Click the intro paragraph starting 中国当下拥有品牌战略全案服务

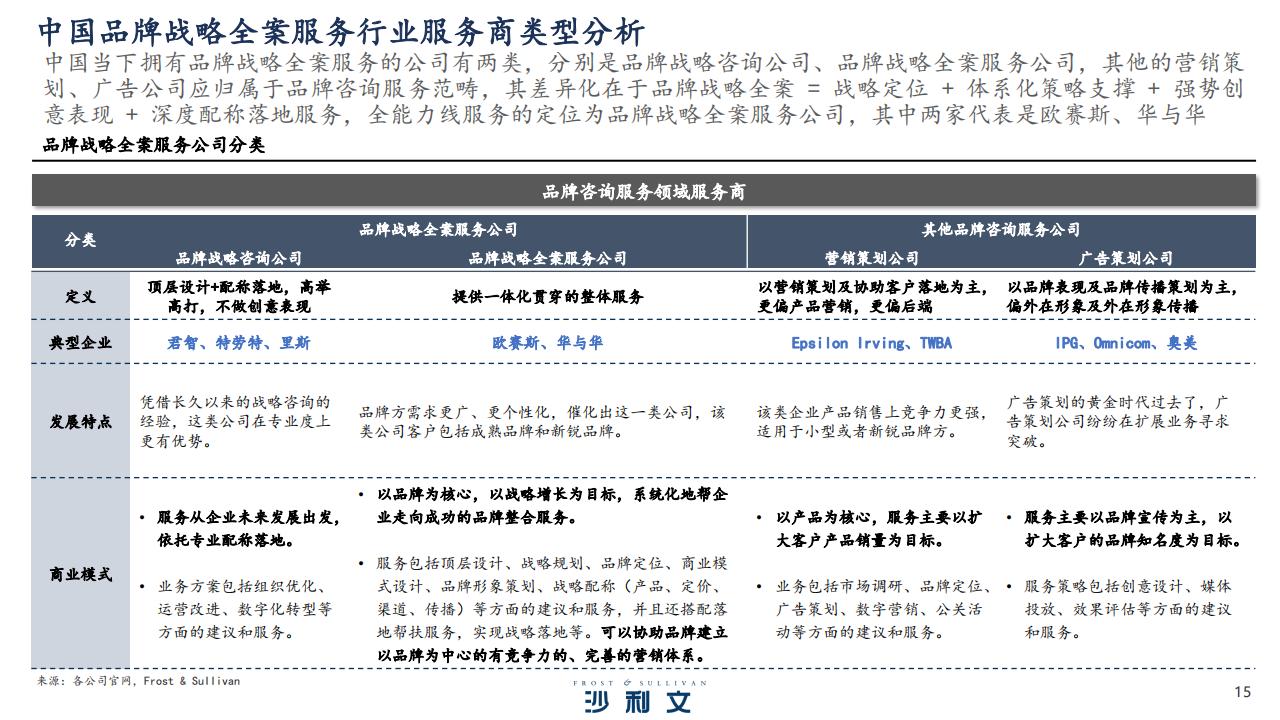644,88
